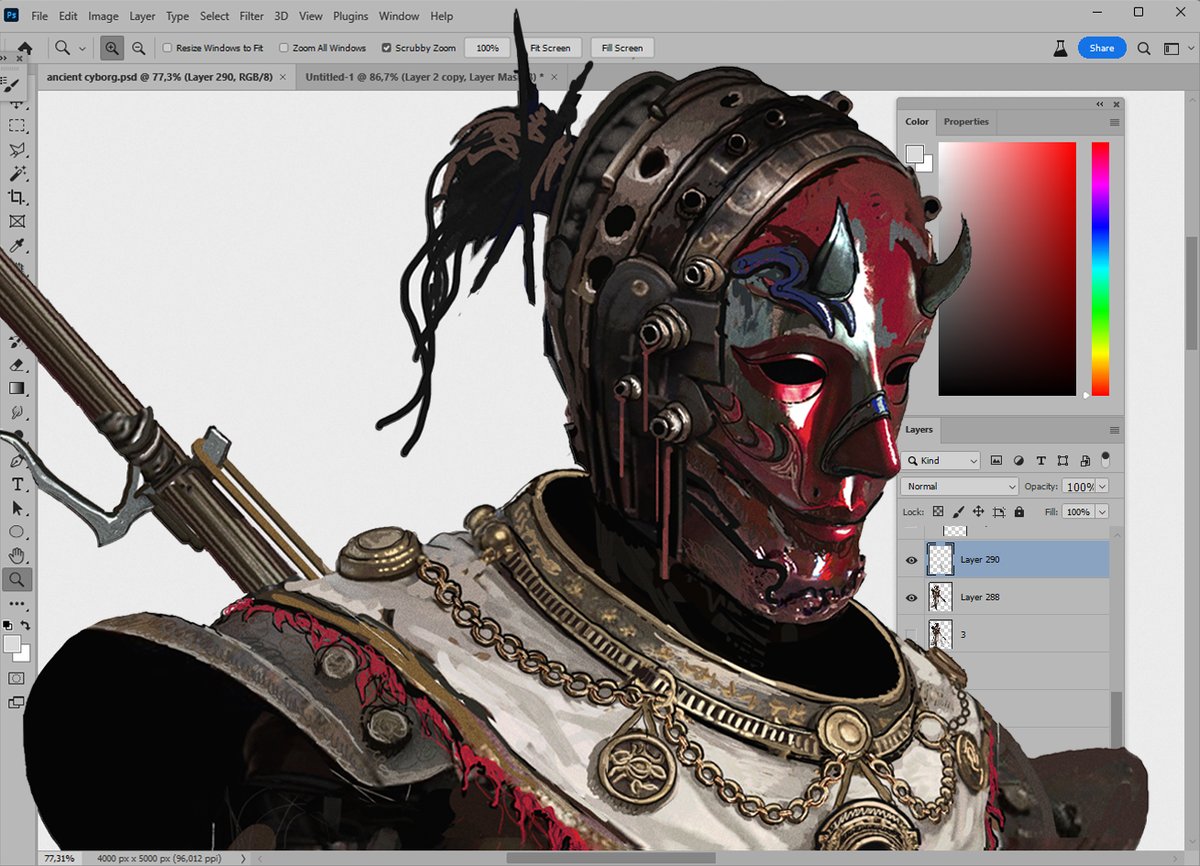Open the Image menu
Screen dimensions: 1200x866
click(103, 16)
